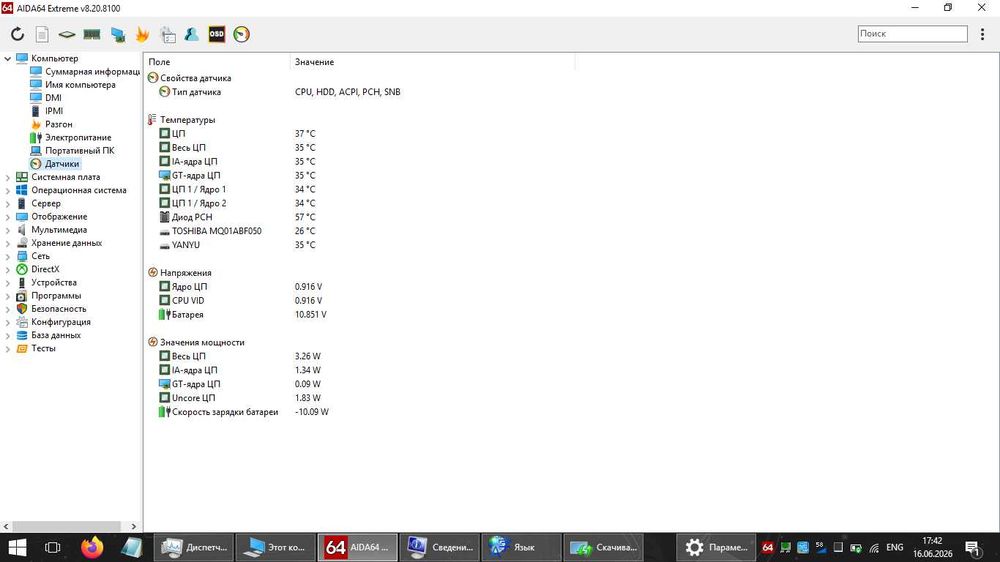Expand the DirectX tree node
The width and height of the screenshot is (1000, 562).
[8, 269]
